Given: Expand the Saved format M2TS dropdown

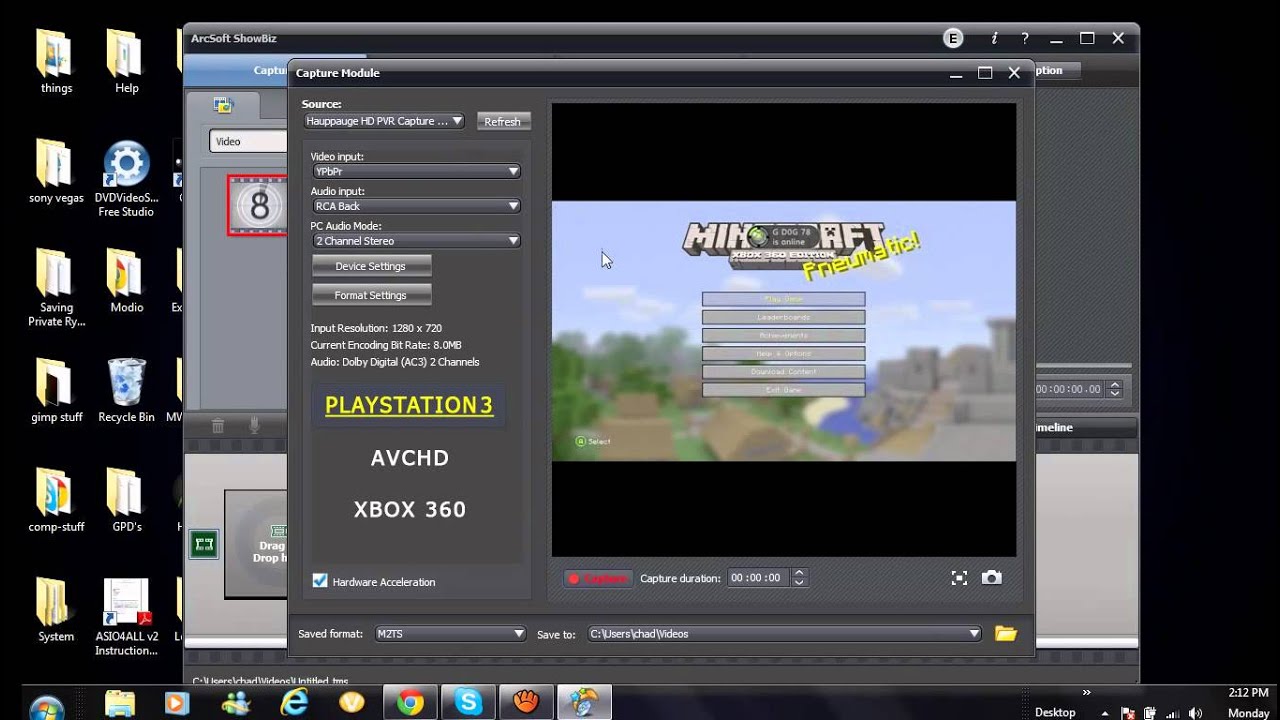Looking at the screenshot, I should pos(450,634).
